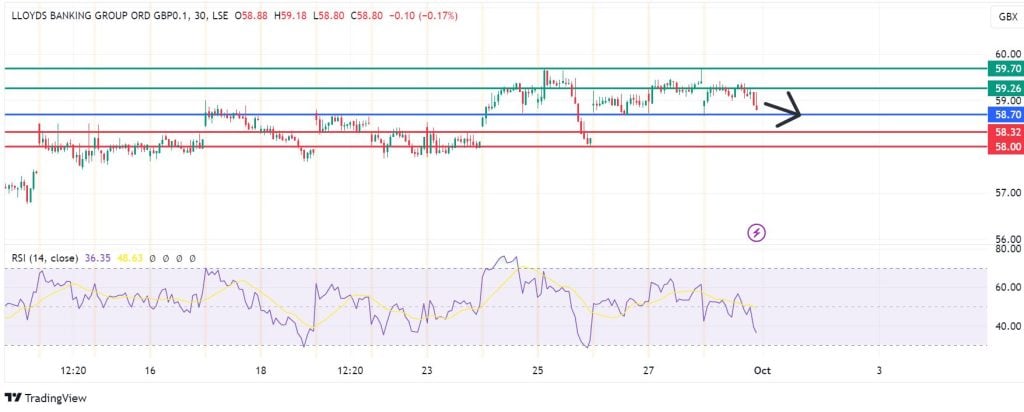The width and height of the screenshot is (1024, 412).
Task: Click the 18 date label on time axis
Action: coord(261,370)
